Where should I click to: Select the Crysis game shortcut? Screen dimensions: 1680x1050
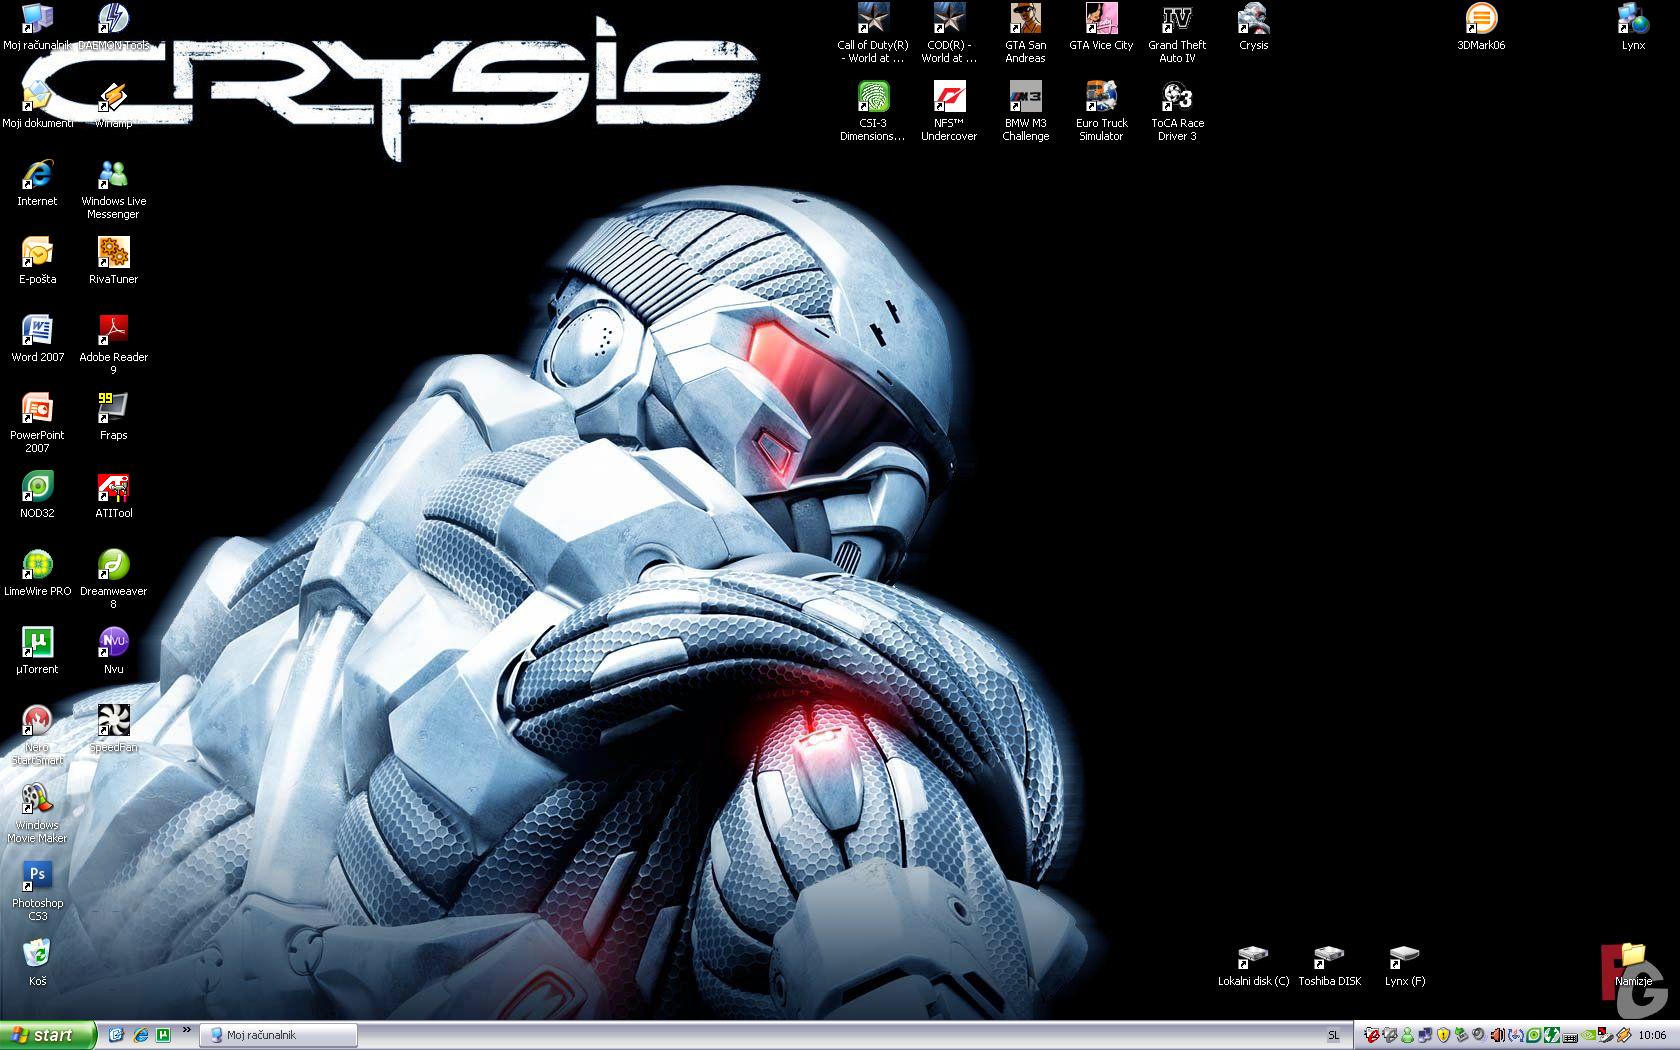(x=1253, y=27)
